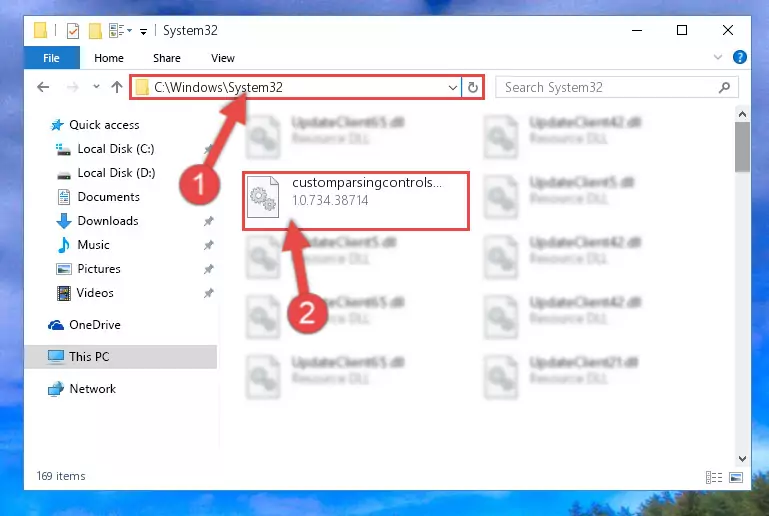Click the Music note icon in sidebar

[x=63, y=245]
